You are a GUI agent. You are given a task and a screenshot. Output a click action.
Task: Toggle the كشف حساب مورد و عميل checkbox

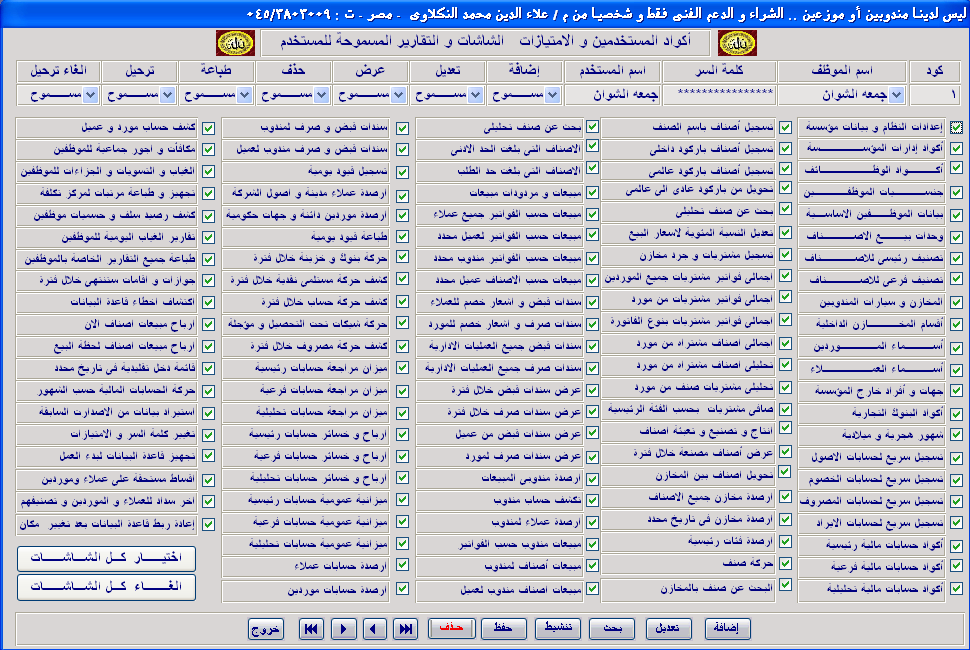(208, 128)
